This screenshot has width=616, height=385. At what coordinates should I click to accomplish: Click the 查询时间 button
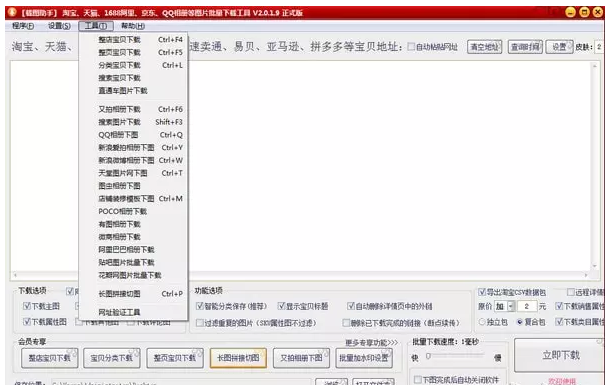click(x=525, y=47)
